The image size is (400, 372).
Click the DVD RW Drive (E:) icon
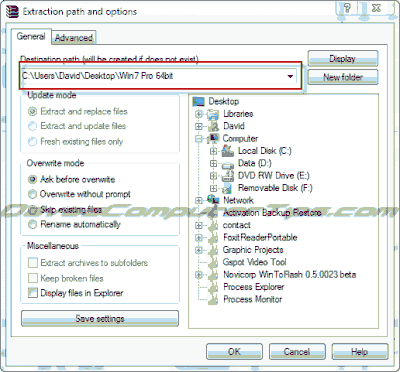click(x=228, y=176)
